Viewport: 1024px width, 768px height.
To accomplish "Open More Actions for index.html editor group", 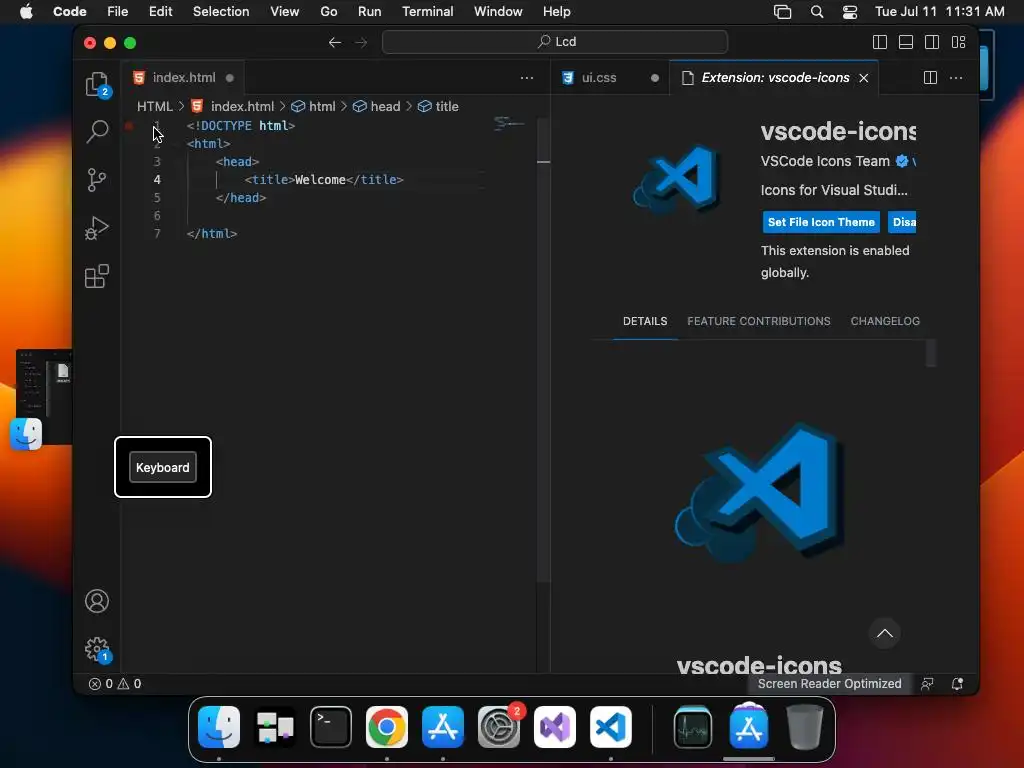I will [x=527, y=78].
